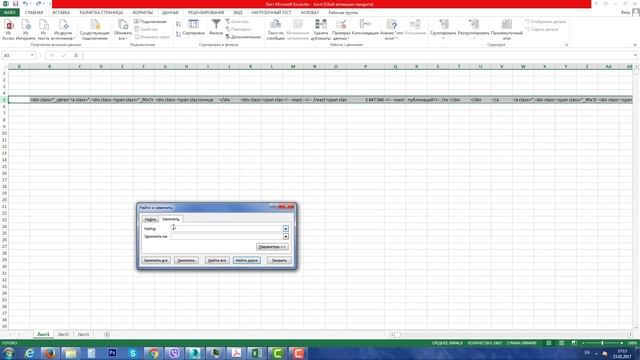Image resolution: width=640 pixels, height=360 pixels.
Task: Undo last action in quick access toolbar
Action: [x=25, y=4]
